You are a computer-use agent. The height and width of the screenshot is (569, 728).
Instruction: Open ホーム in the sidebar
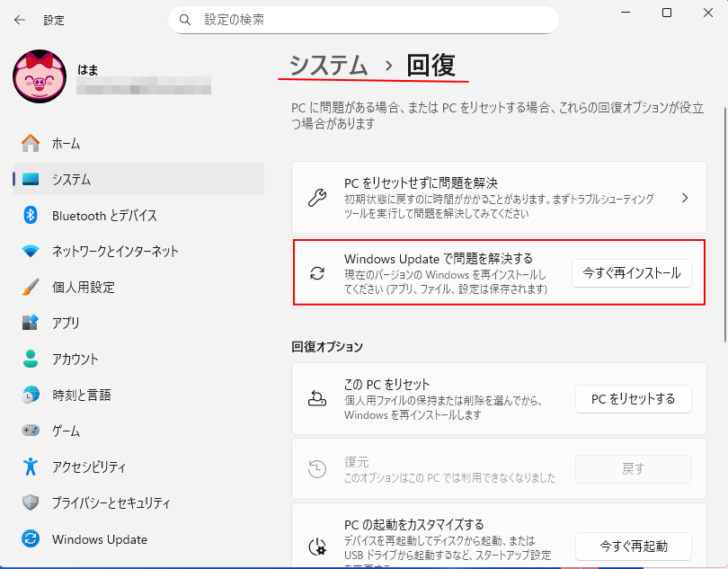point(138,143)
